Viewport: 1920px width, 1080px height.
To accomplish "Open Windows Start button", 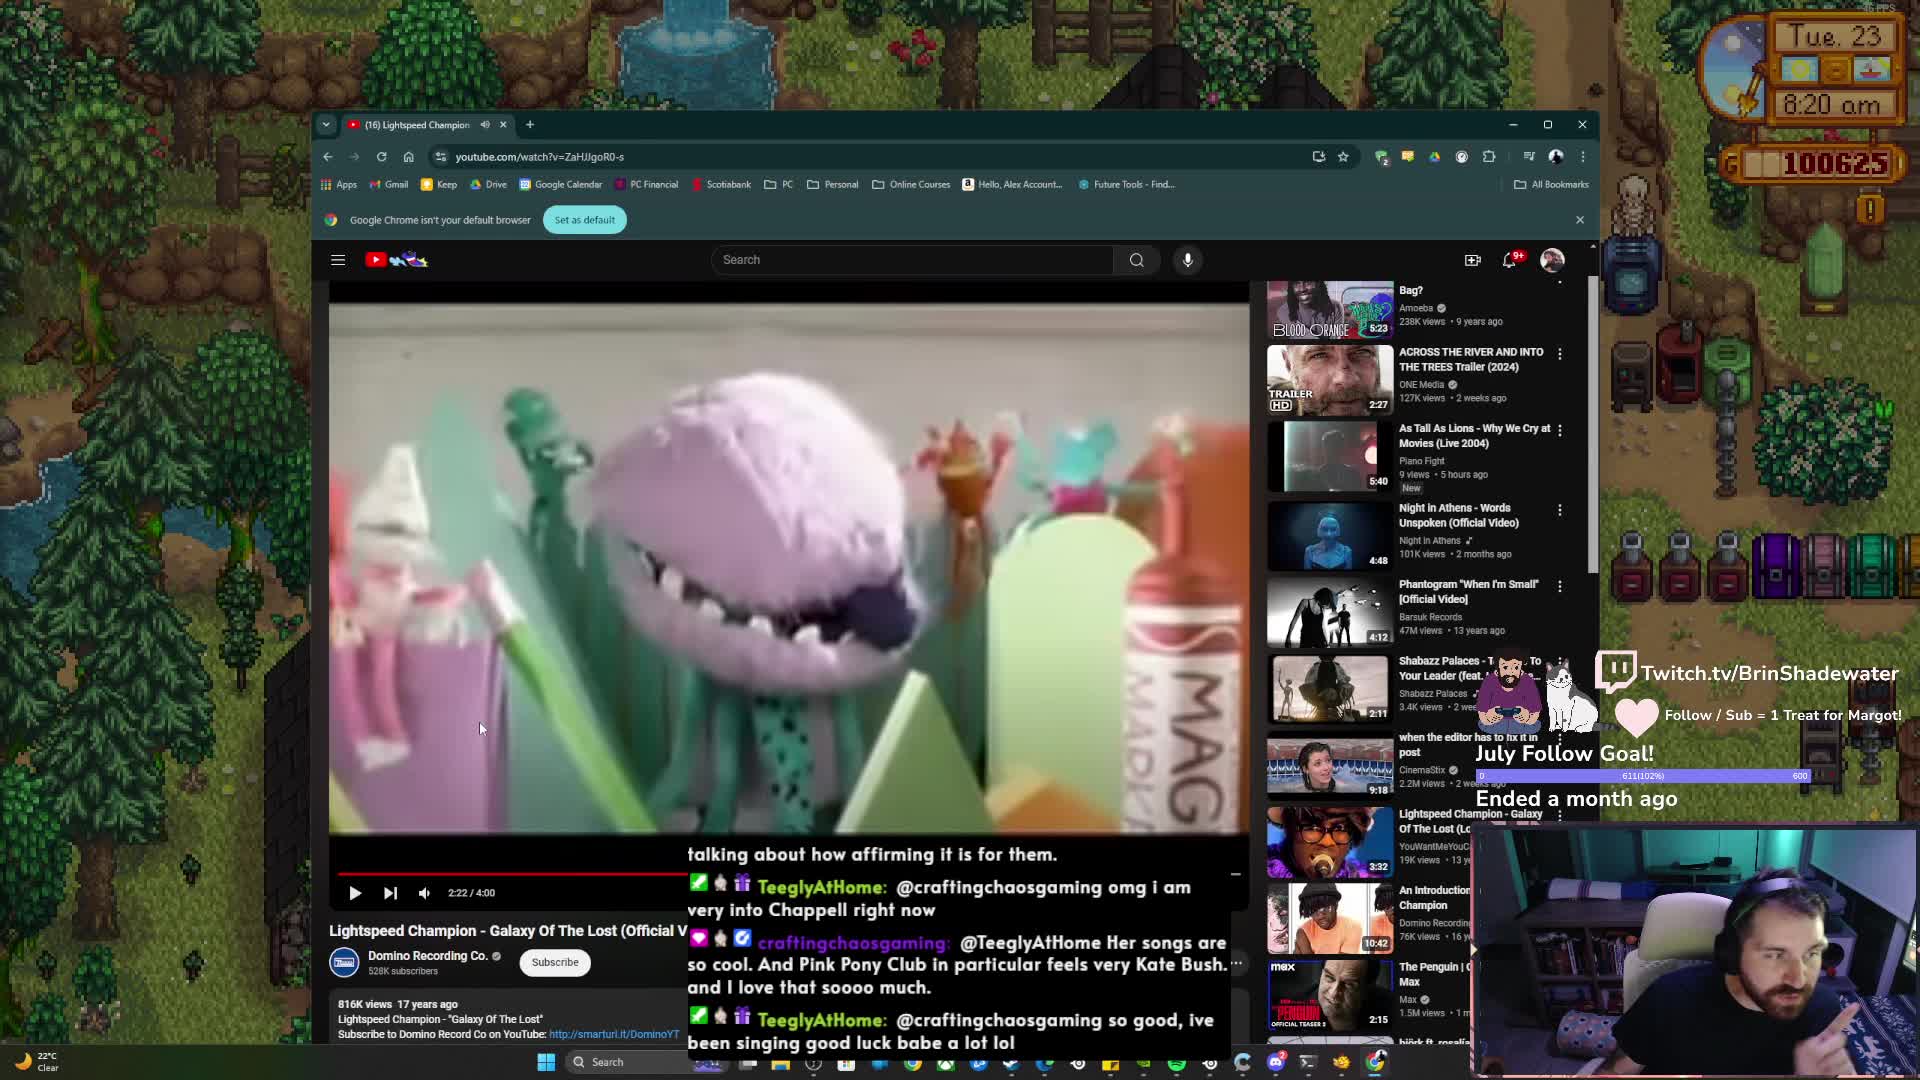I will point(546,1062).
